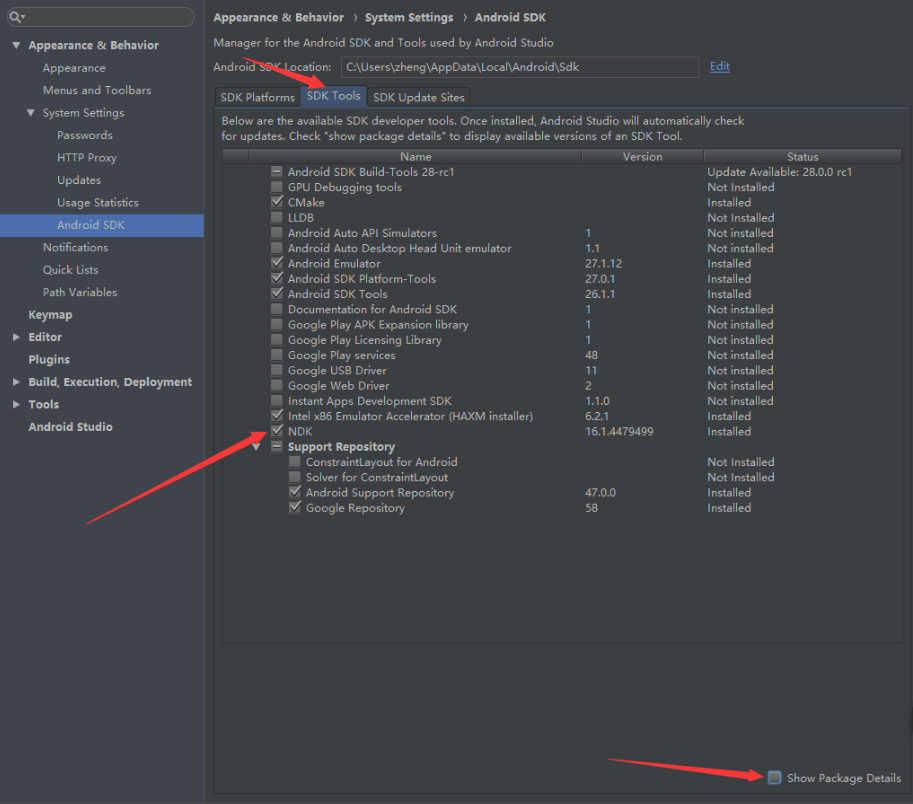Toggle Support Repository group checkbox
This screenshot has height=804, width=913.
pos(277,447)
